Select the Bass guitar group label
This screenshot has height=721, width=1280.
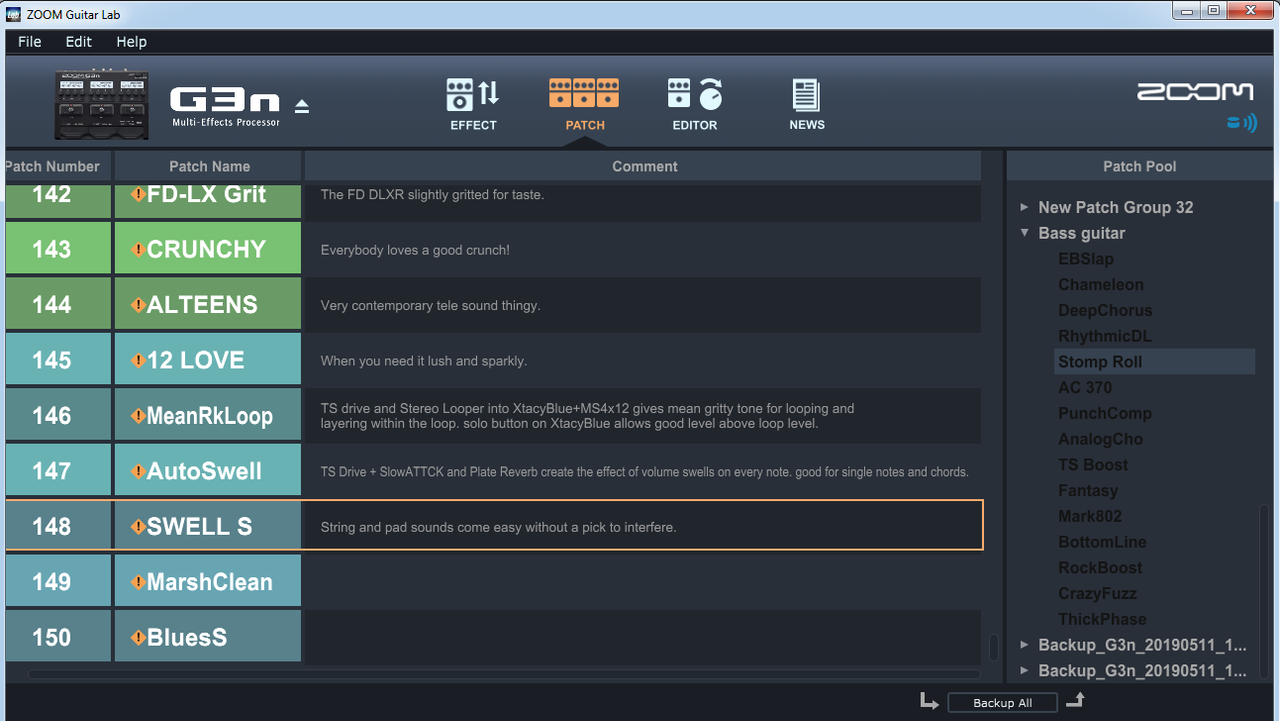1082,233
